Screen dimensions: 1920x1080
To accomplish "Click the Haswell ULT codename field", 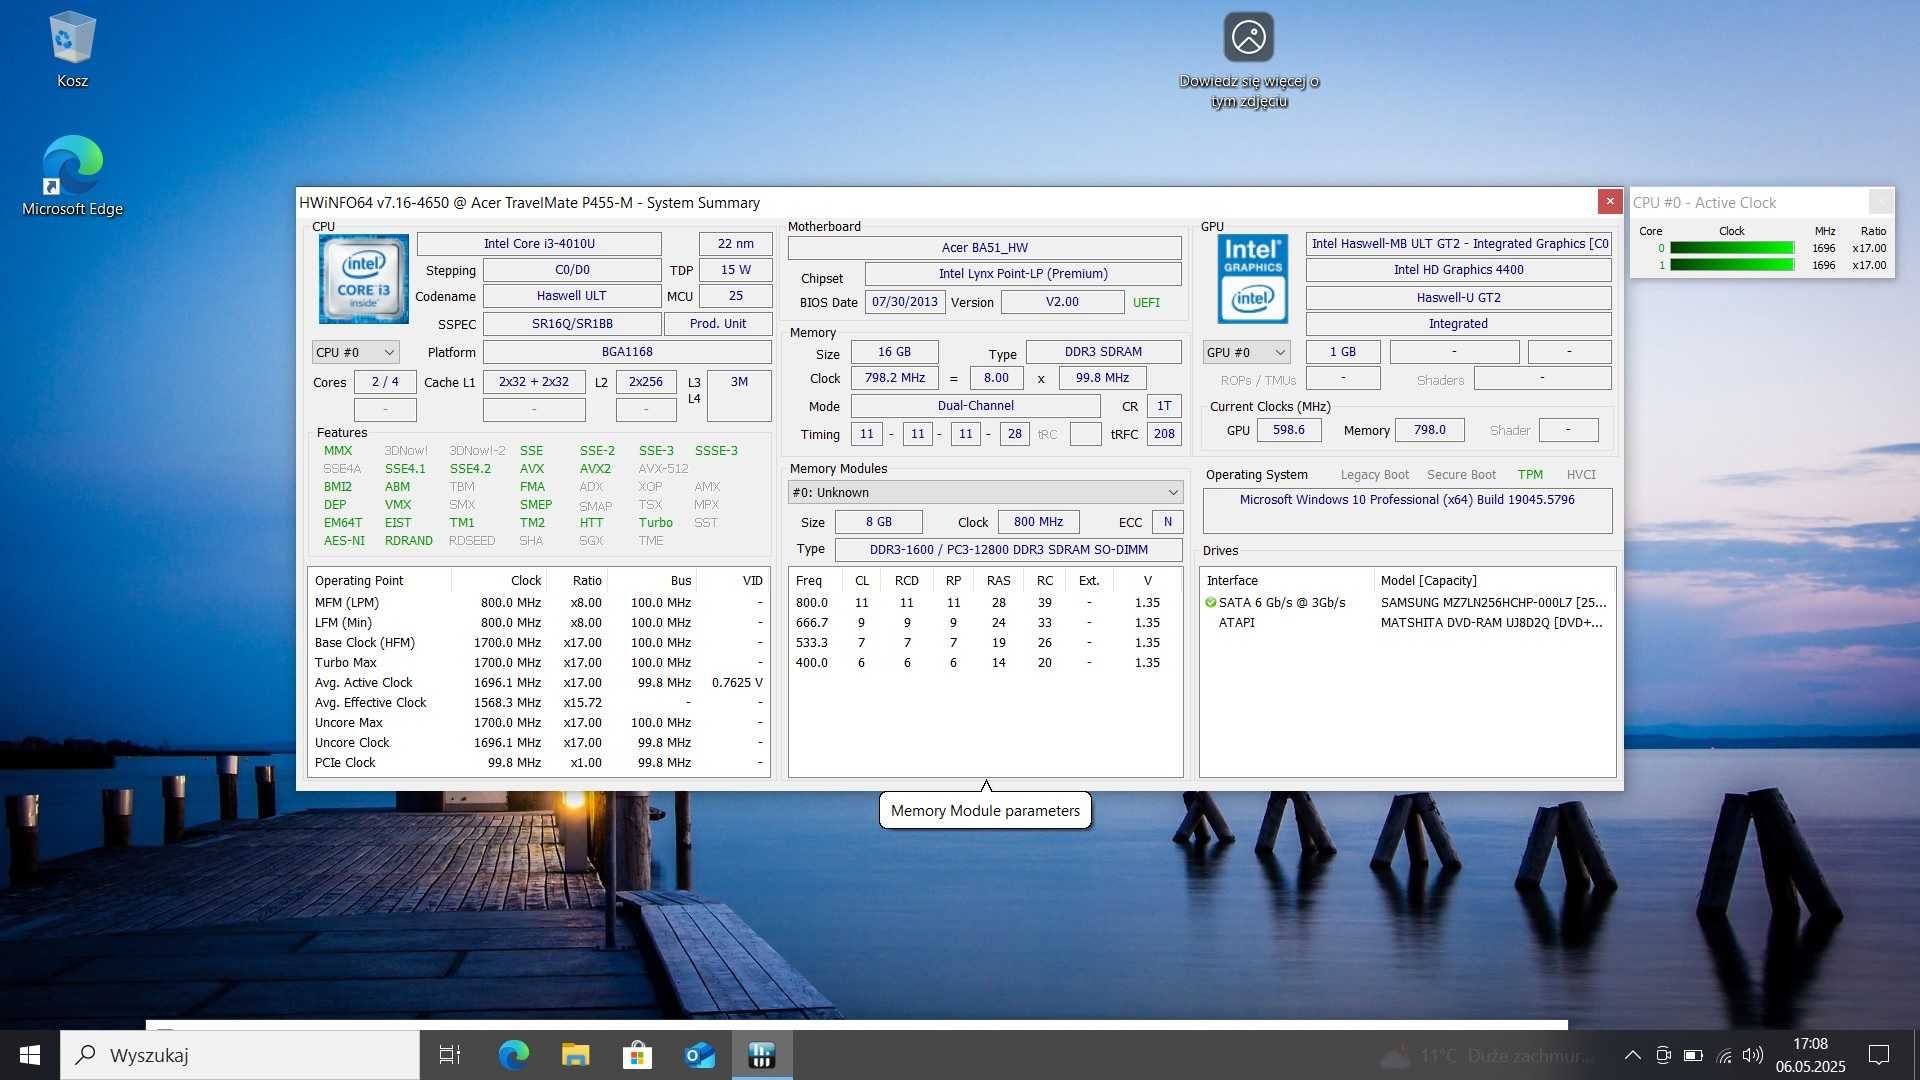I will (572, 296).
